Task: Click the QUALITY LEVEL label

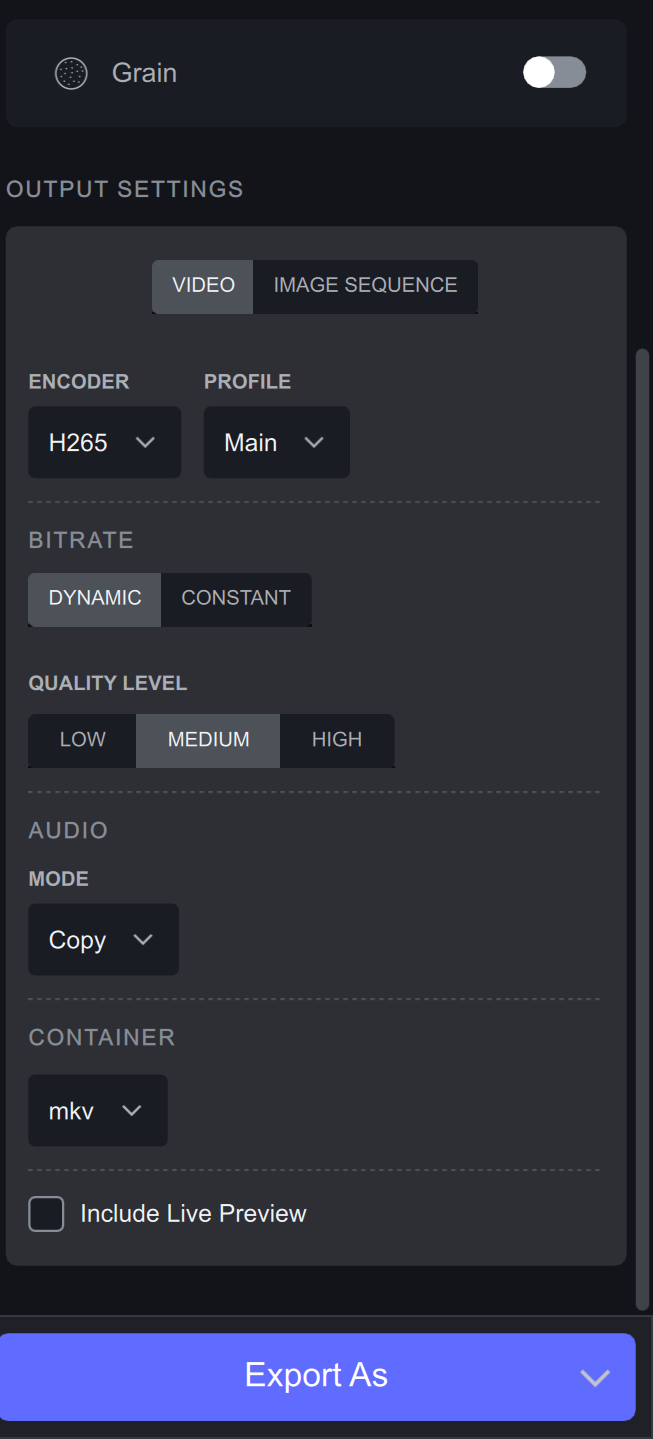Action: tap(108, 684)
